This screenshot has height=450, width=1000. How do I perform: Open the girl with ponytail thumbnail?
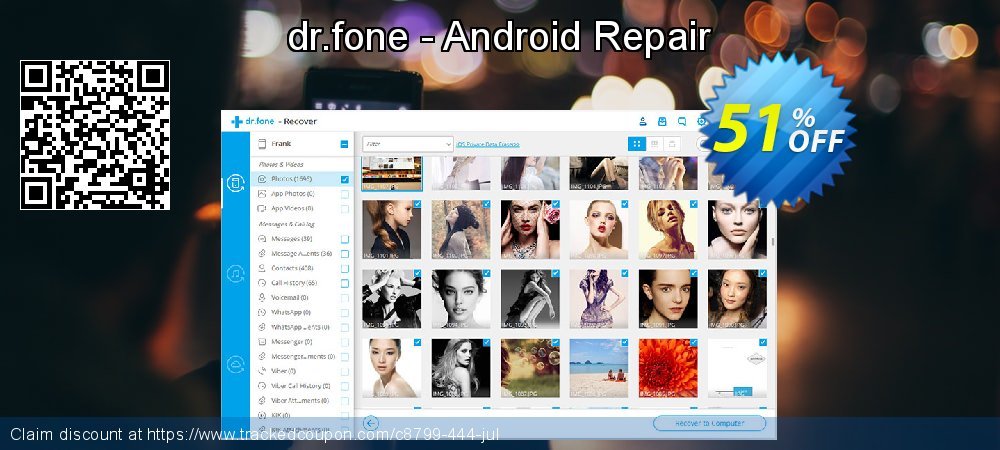[392, 229]
